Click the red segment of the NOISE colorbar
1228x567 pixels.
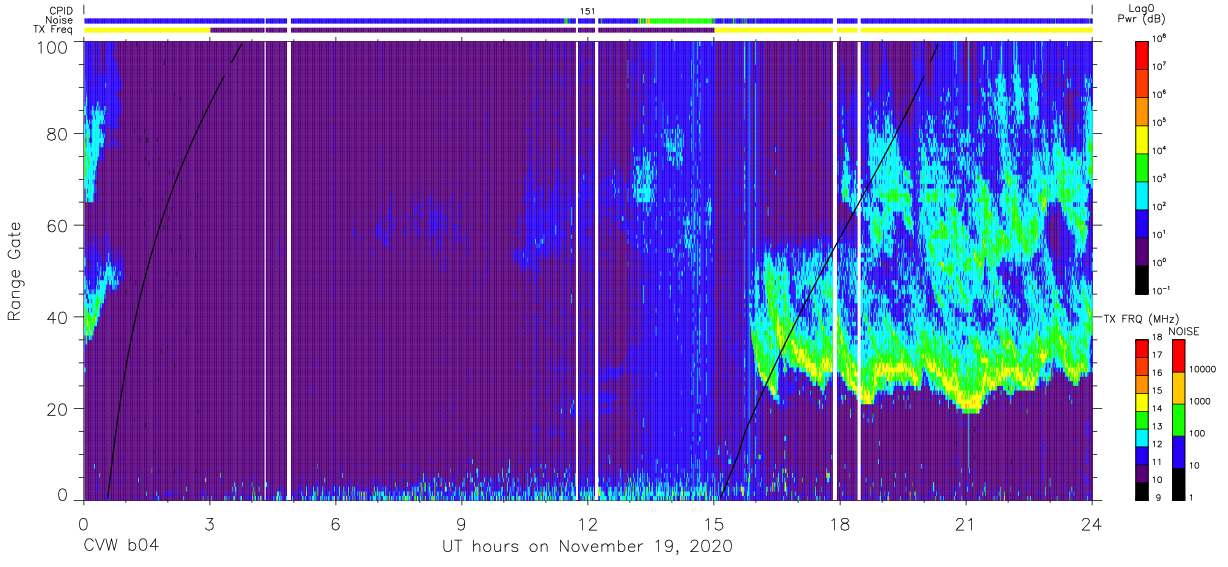(x=1177, y=356)
